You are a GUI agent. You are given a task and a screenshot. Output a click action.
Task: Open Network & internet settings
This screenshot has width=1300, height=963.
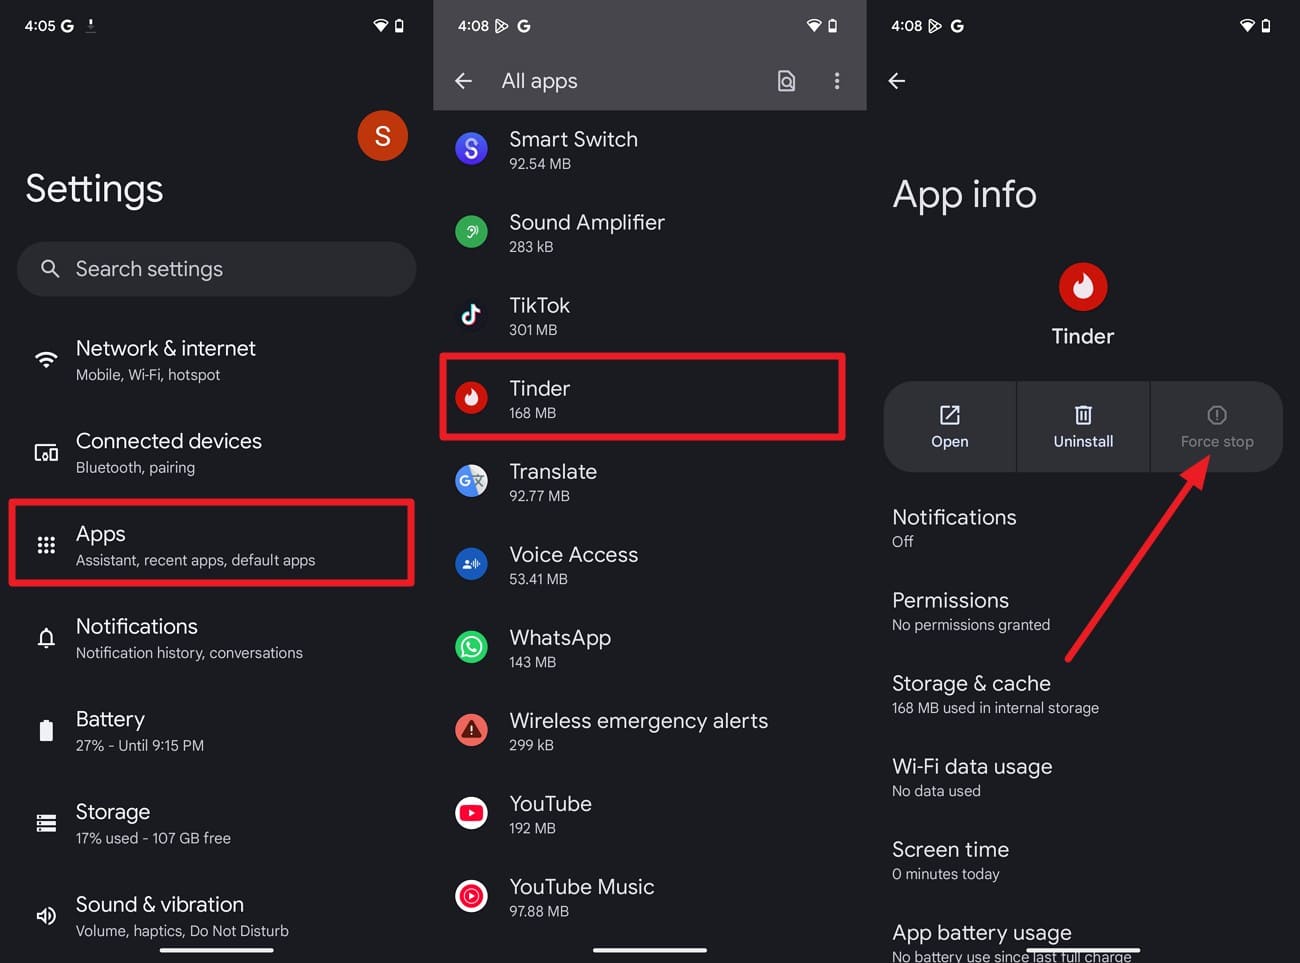(x=216, y=360)
